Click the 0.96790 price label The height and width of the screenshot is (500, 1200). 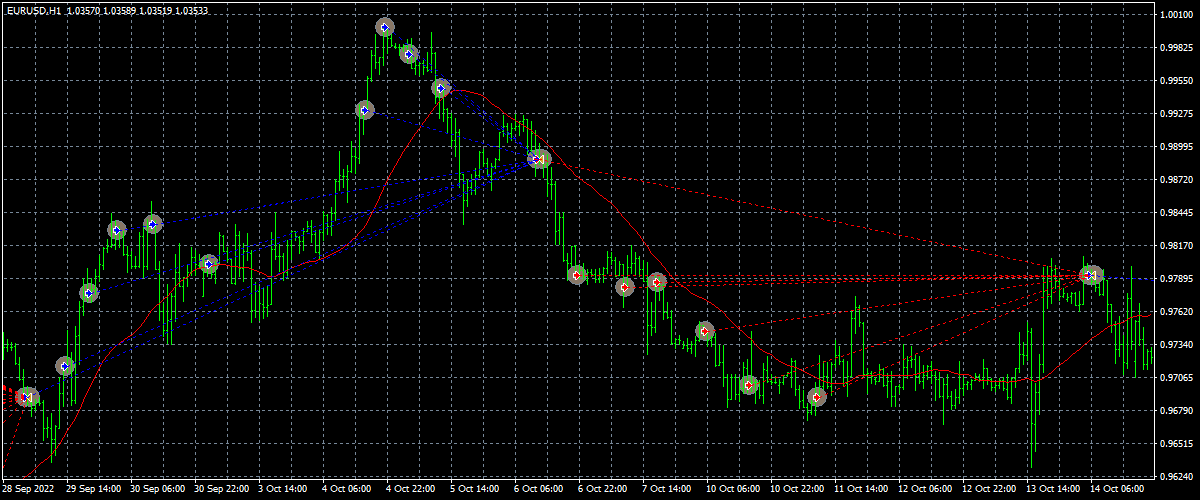[1175, 411]
